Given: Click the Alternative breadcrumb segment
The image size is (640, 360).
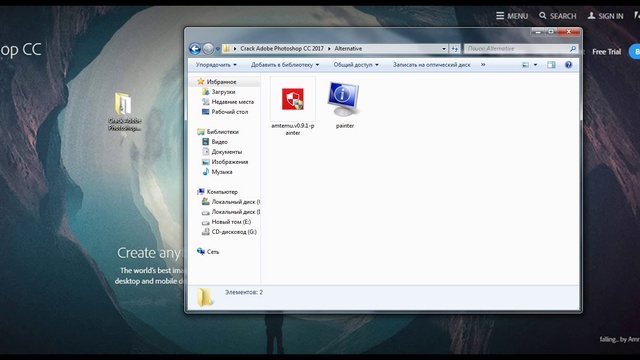Looking at the screenshot, I should (x=348, y=49).
